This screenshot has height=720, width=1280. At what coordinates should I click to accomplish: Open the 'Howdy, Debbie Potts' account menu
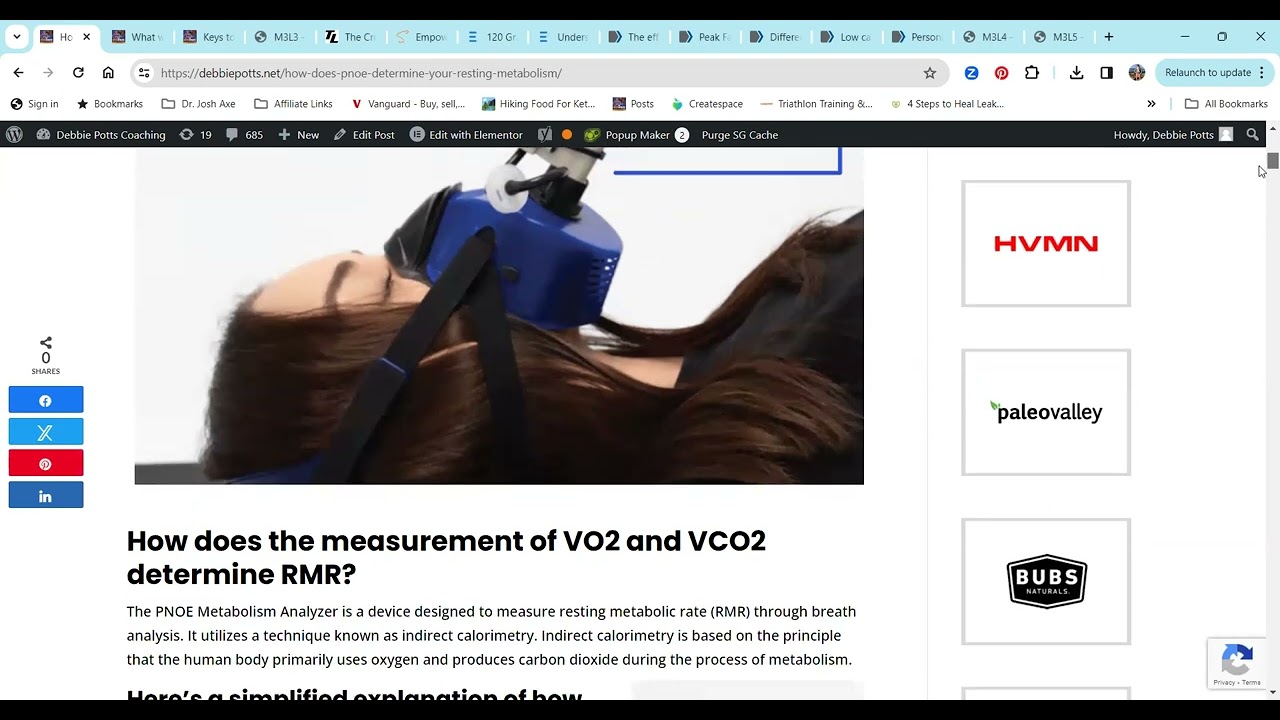[x=1173, y=135]
